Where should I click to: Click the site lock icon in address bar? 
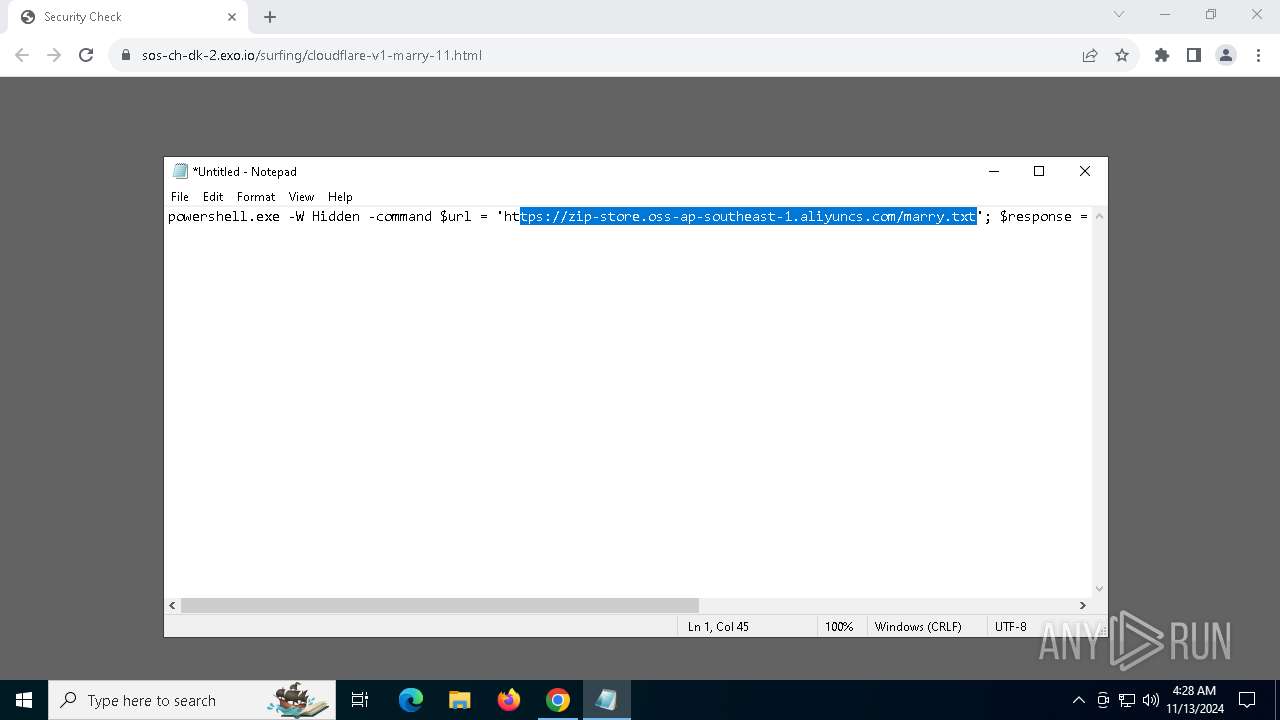[x=126, y=55]
